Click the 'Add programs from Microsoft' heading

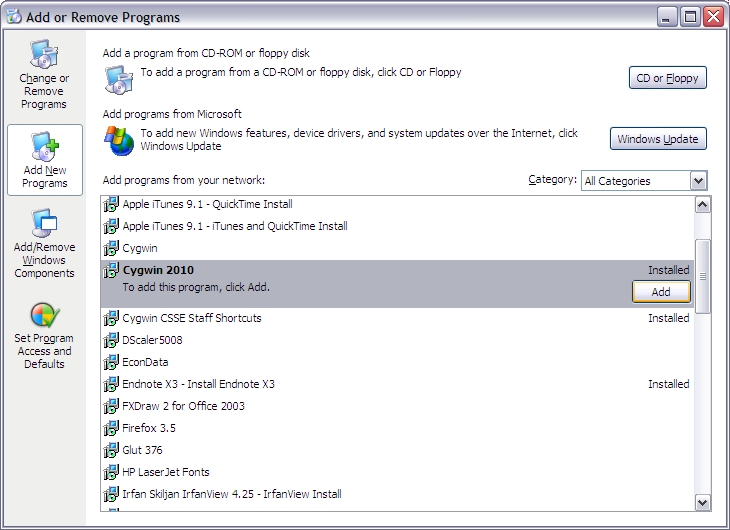point(172,114)
